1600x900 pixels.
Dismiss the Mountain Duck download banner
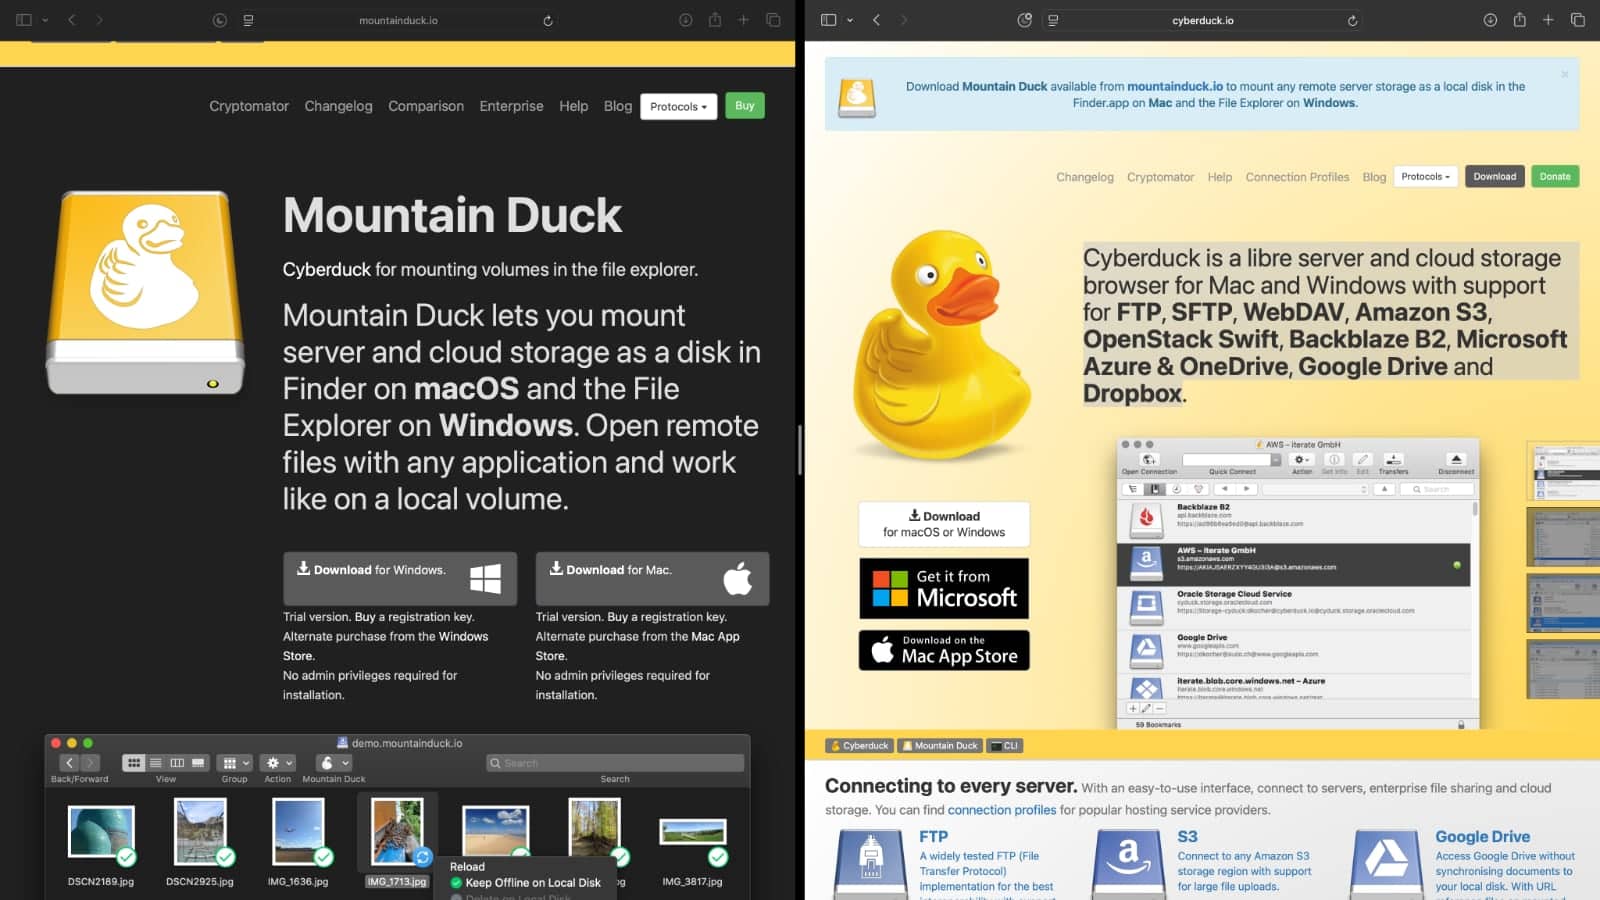pos(1565,74)
